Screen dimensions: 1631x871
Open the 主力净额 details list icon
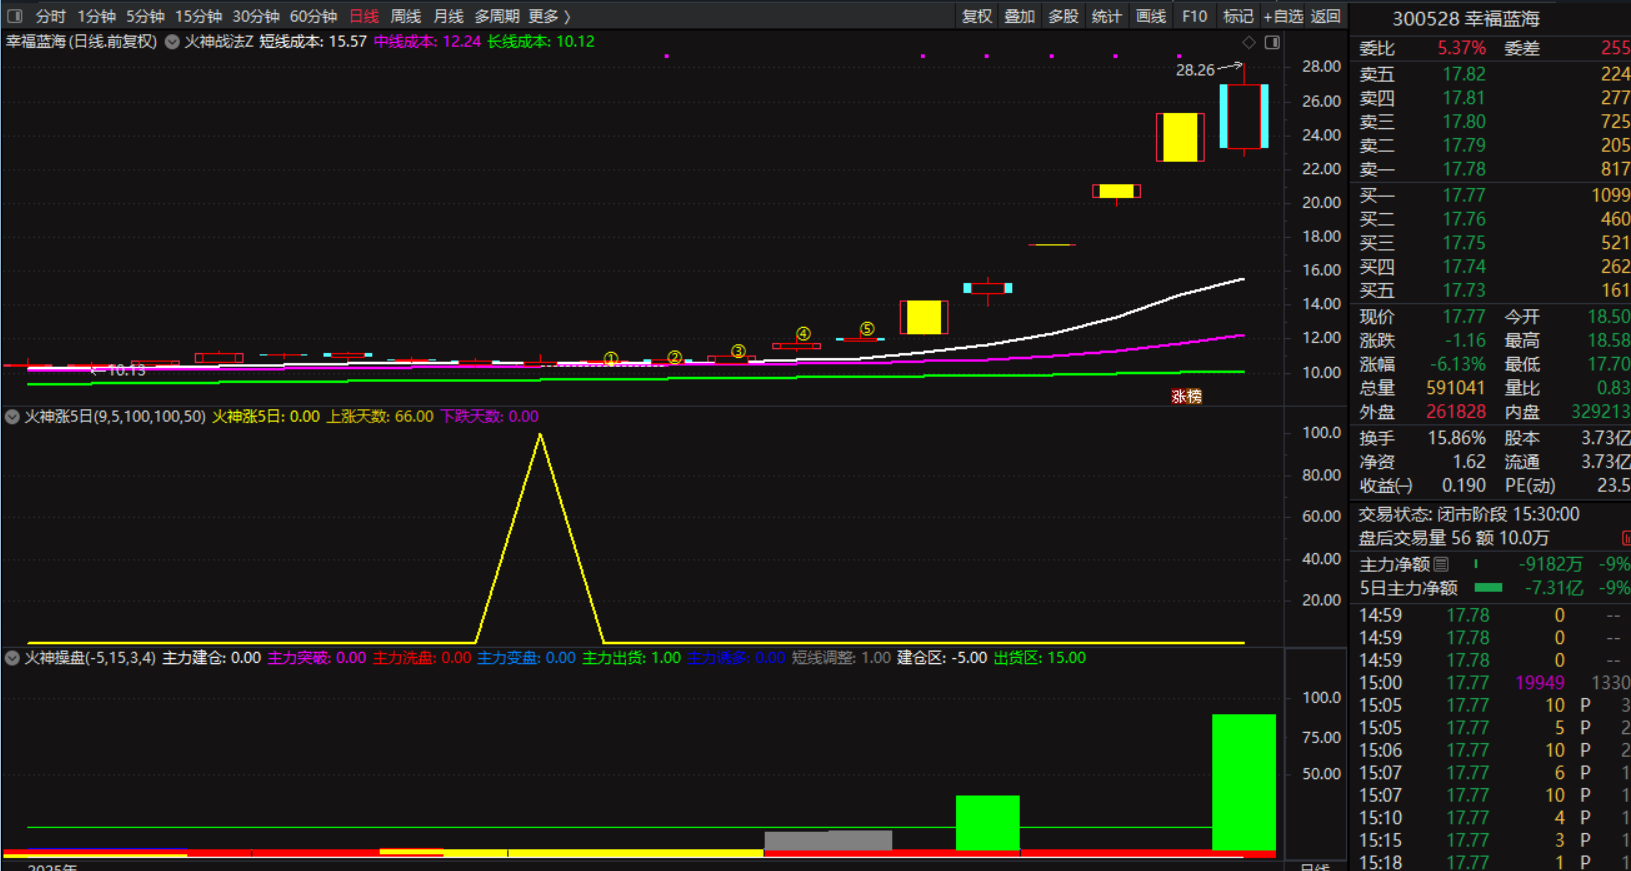1441,564
